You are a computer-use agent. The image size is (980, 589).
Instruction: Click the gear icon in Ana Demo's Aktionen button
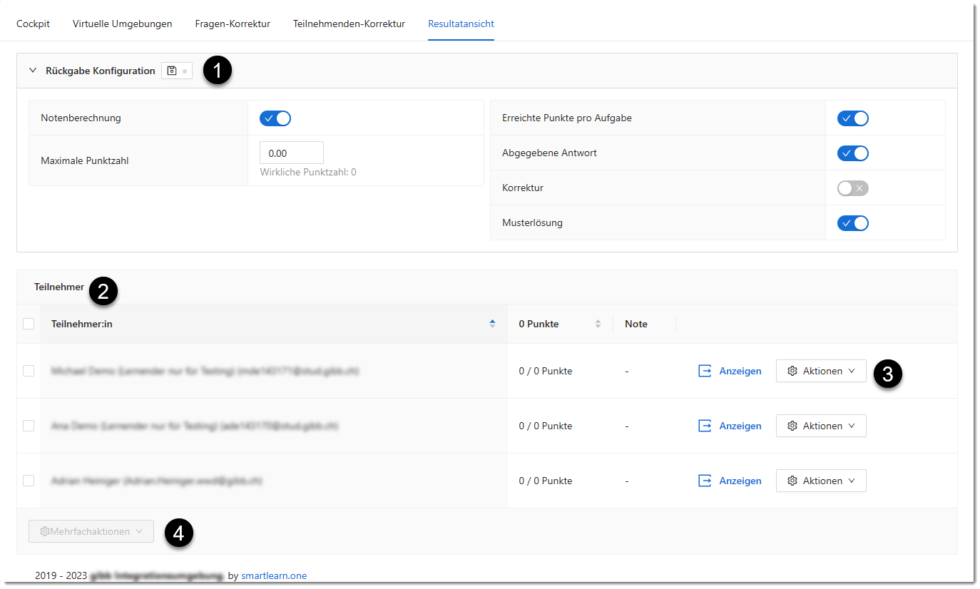point(794,425)
